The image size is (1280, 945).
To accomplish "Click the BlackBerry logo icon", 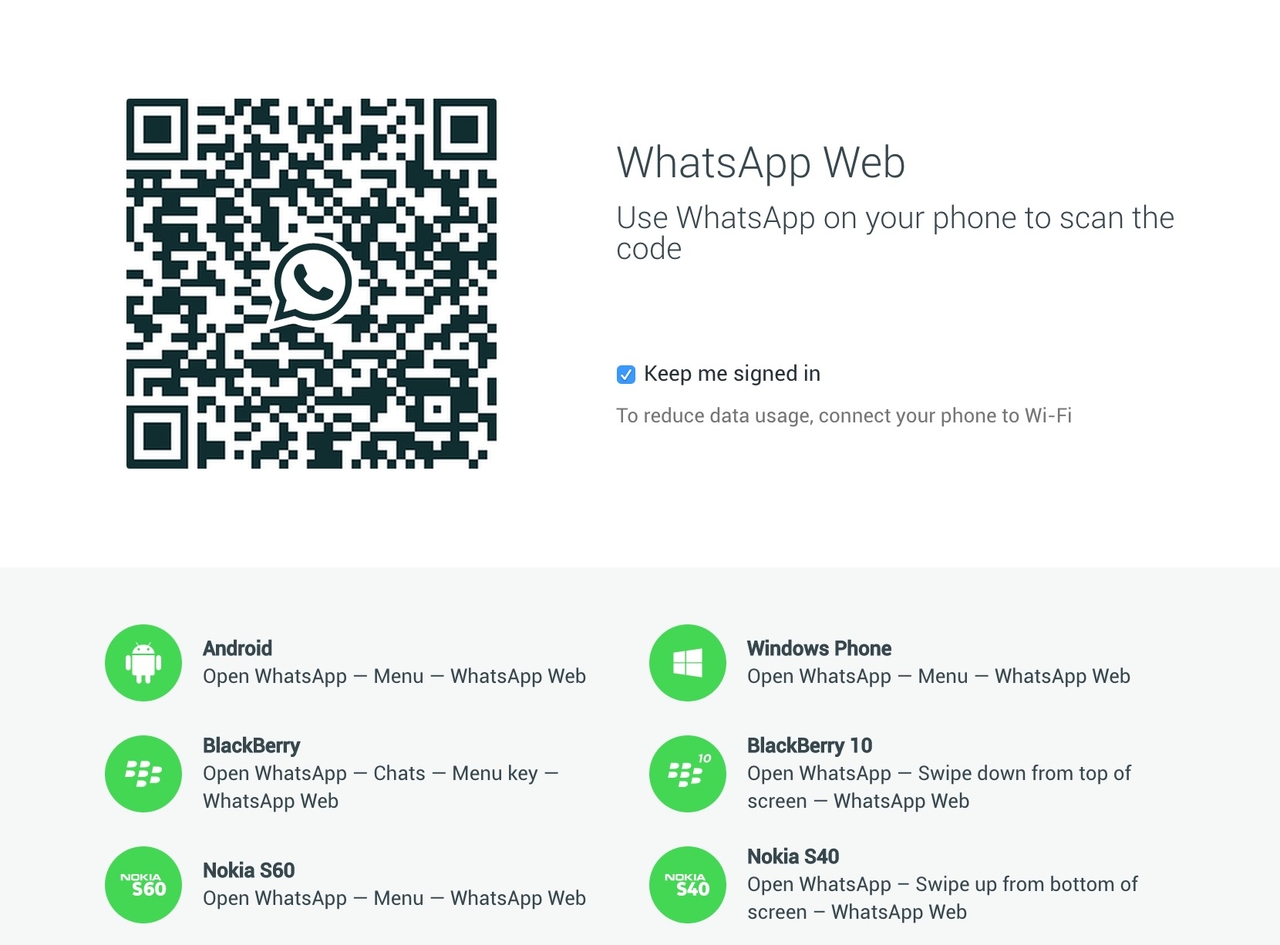I will [x=143, y=774].
